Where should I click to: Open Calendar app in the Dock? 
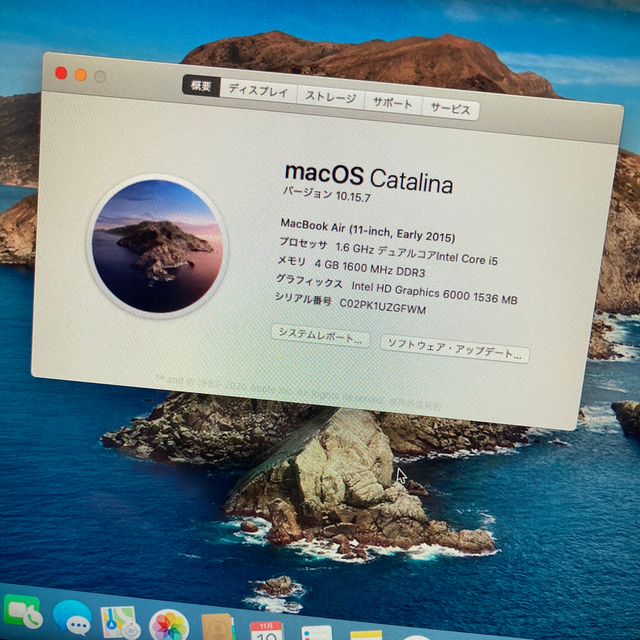pyautogui.click(x=266, y=631)
